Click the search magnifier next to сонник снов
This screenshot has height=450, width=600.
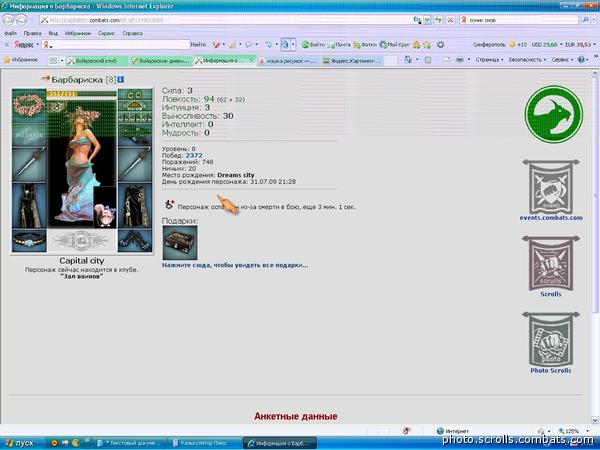(x=585, y=20)
